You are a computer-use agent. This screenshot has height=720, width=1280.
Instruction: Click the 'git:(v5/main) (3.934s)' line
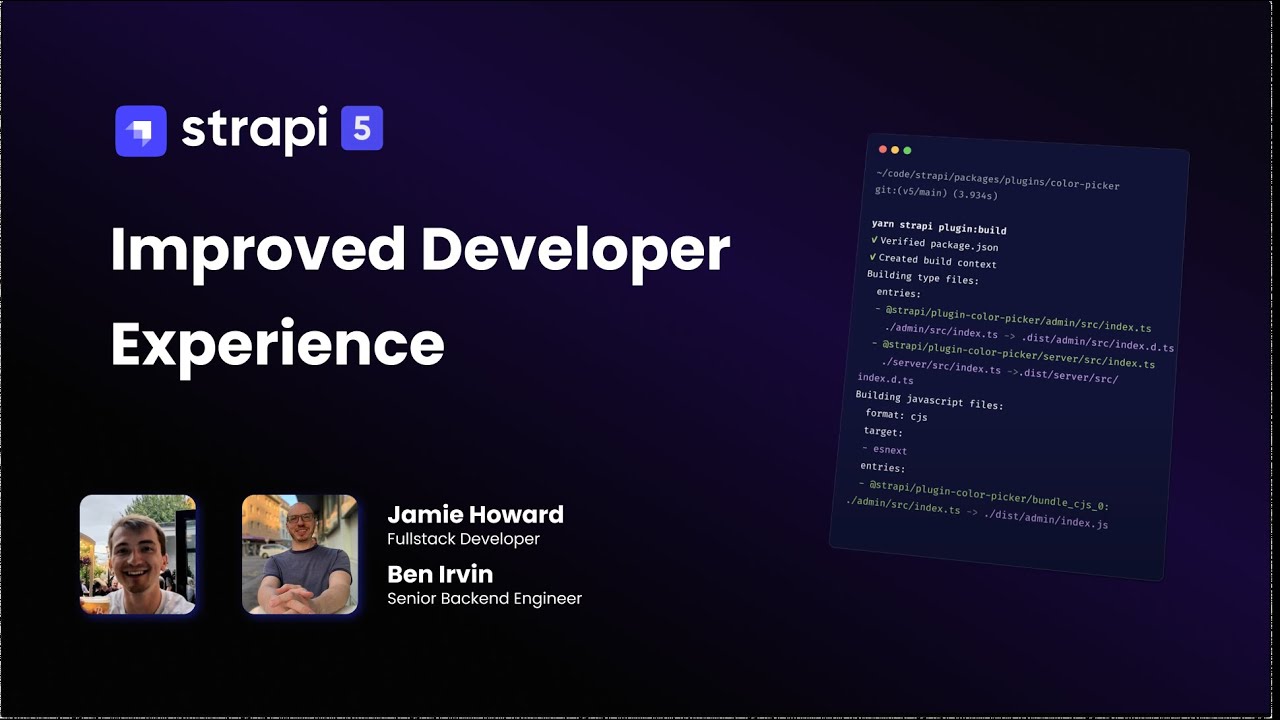(x=936, y=193)
